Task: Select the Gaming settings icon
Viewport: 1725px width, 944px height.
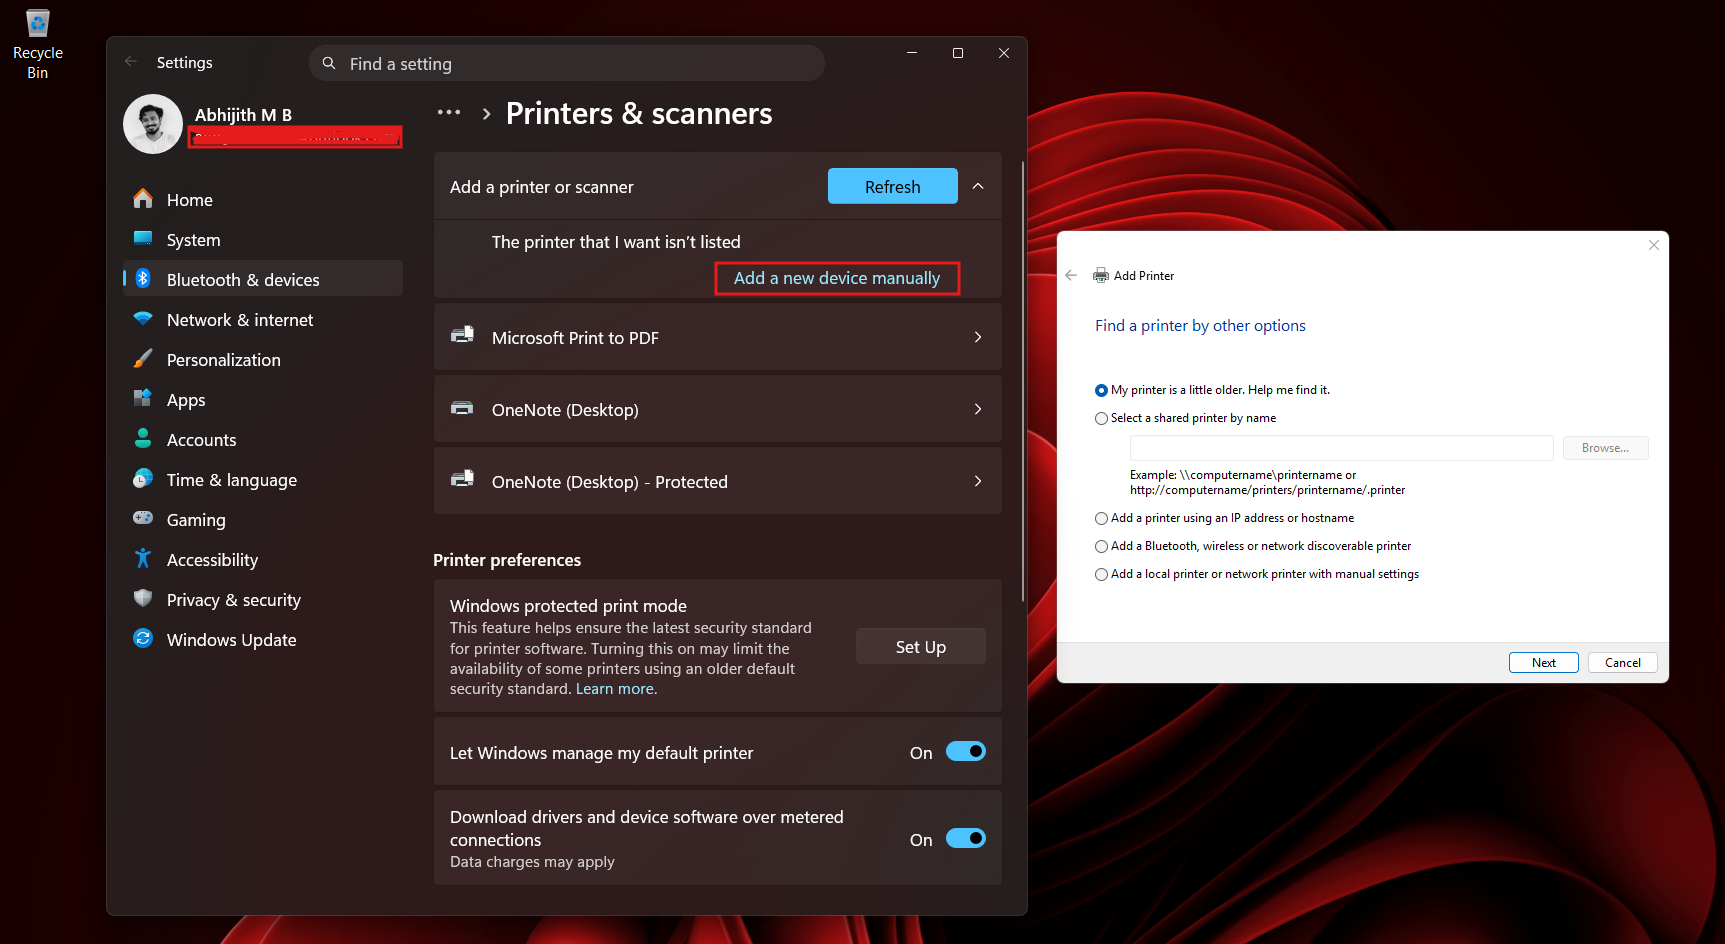Action: coord(143,519)
